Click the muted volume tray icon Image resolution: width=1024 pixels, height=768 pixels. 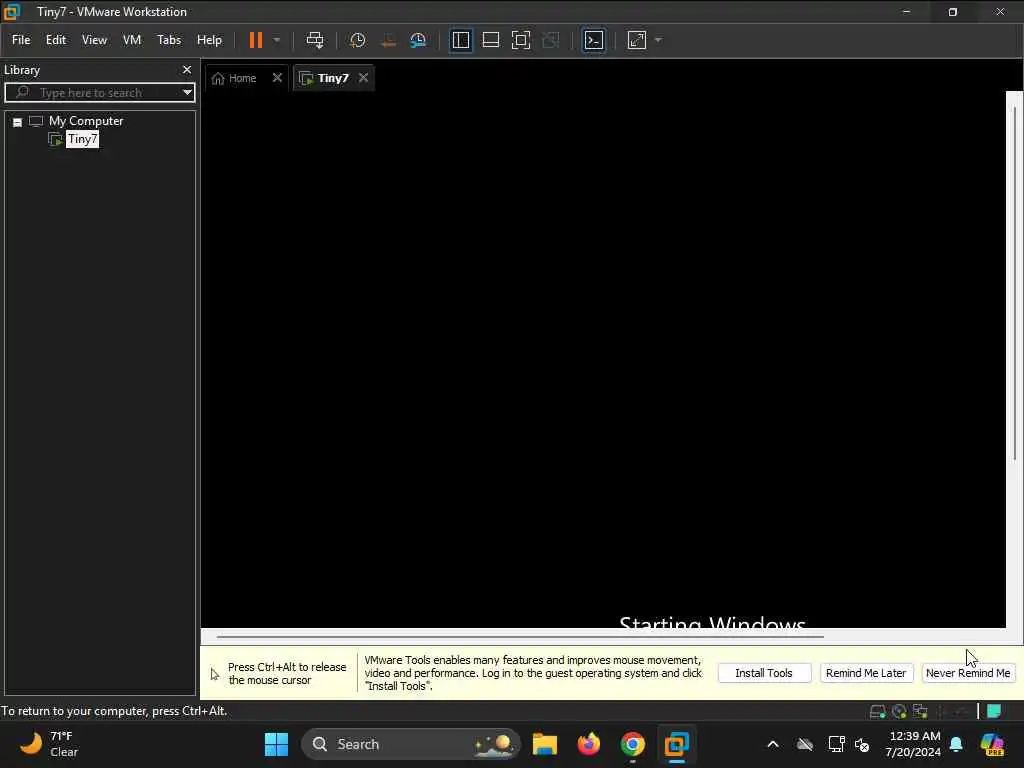[862, 744]
